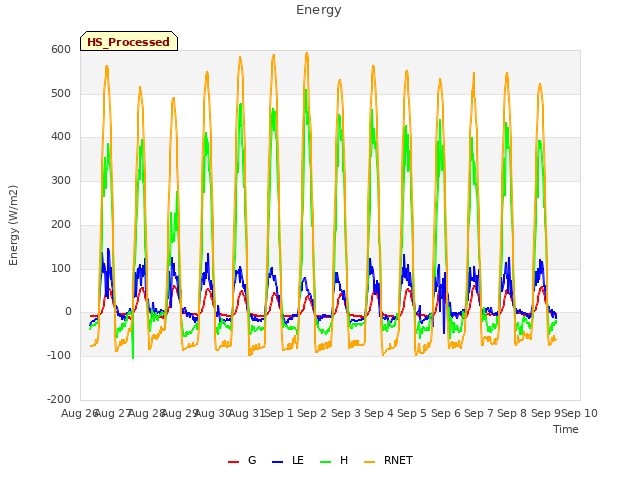Click the -200 y-axis tick label

coord(59,399)
